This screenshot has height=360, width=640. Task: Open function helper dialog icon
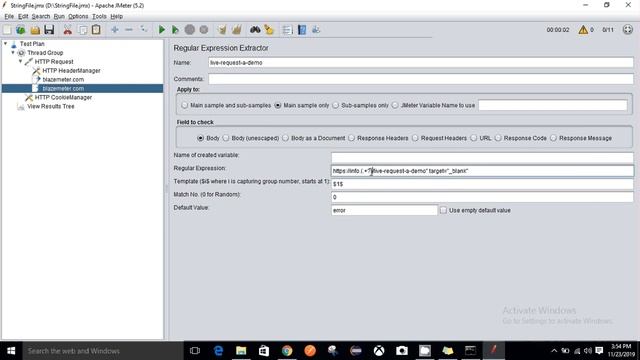click(287, 30)
